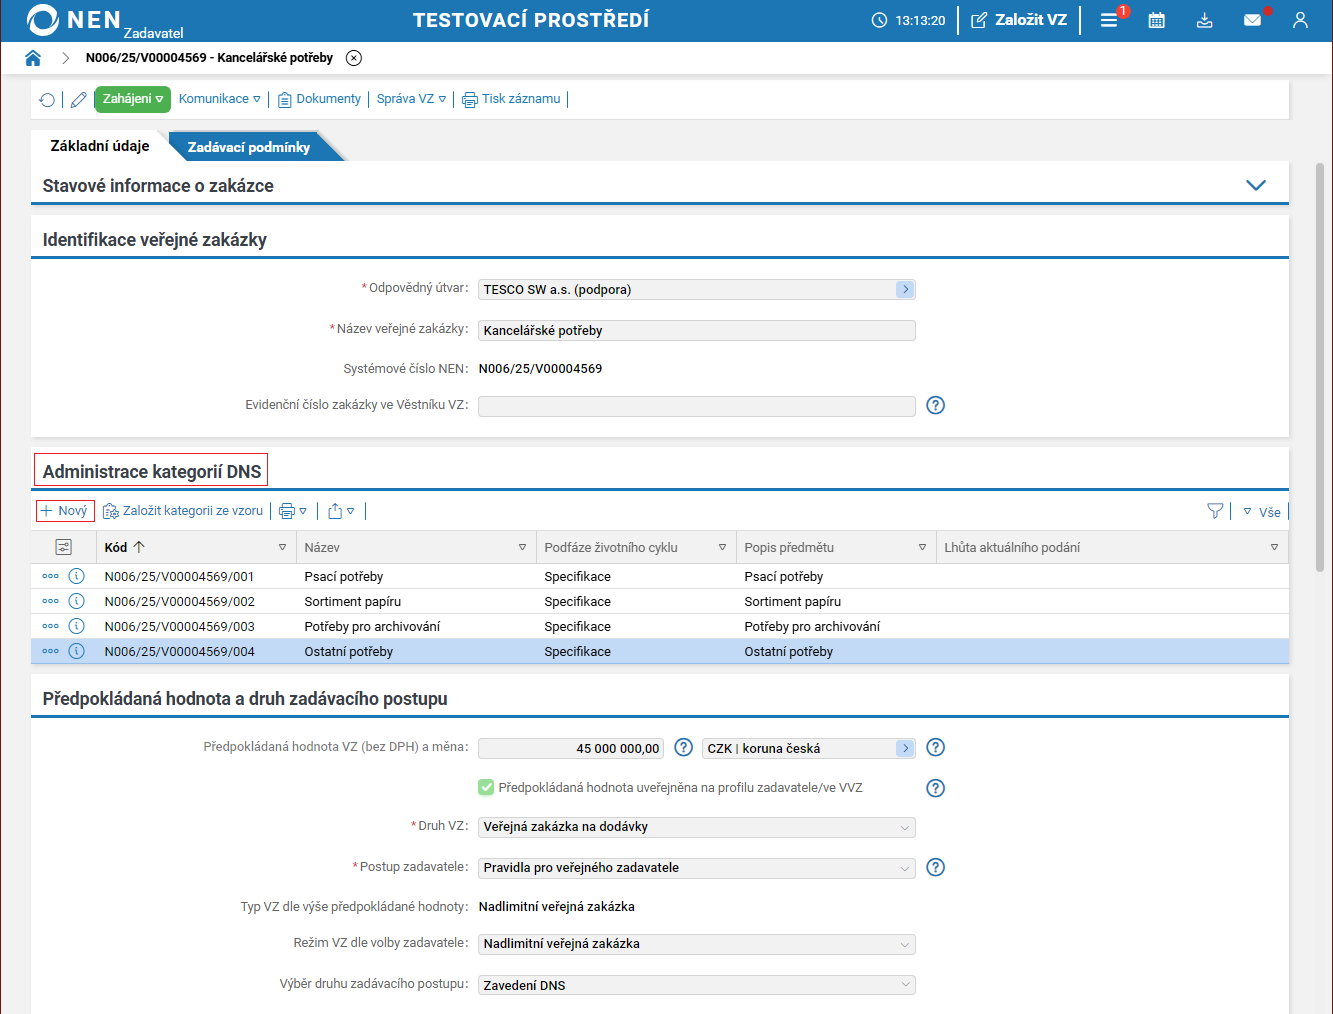Open the Zahájení dropdown menu
1333x1014 pixels.
[132, 99]
